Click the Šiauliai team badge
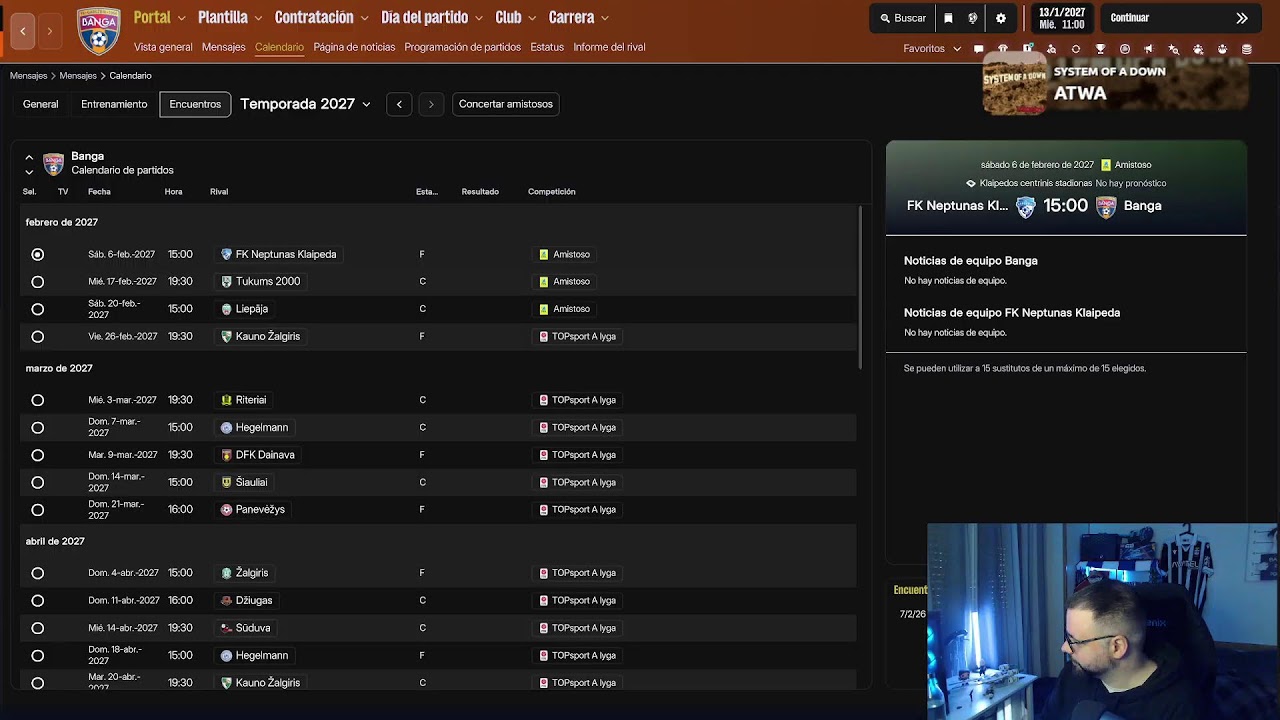Image resolution: width=1280 pixels, height=720 pixels. (226, 482)
